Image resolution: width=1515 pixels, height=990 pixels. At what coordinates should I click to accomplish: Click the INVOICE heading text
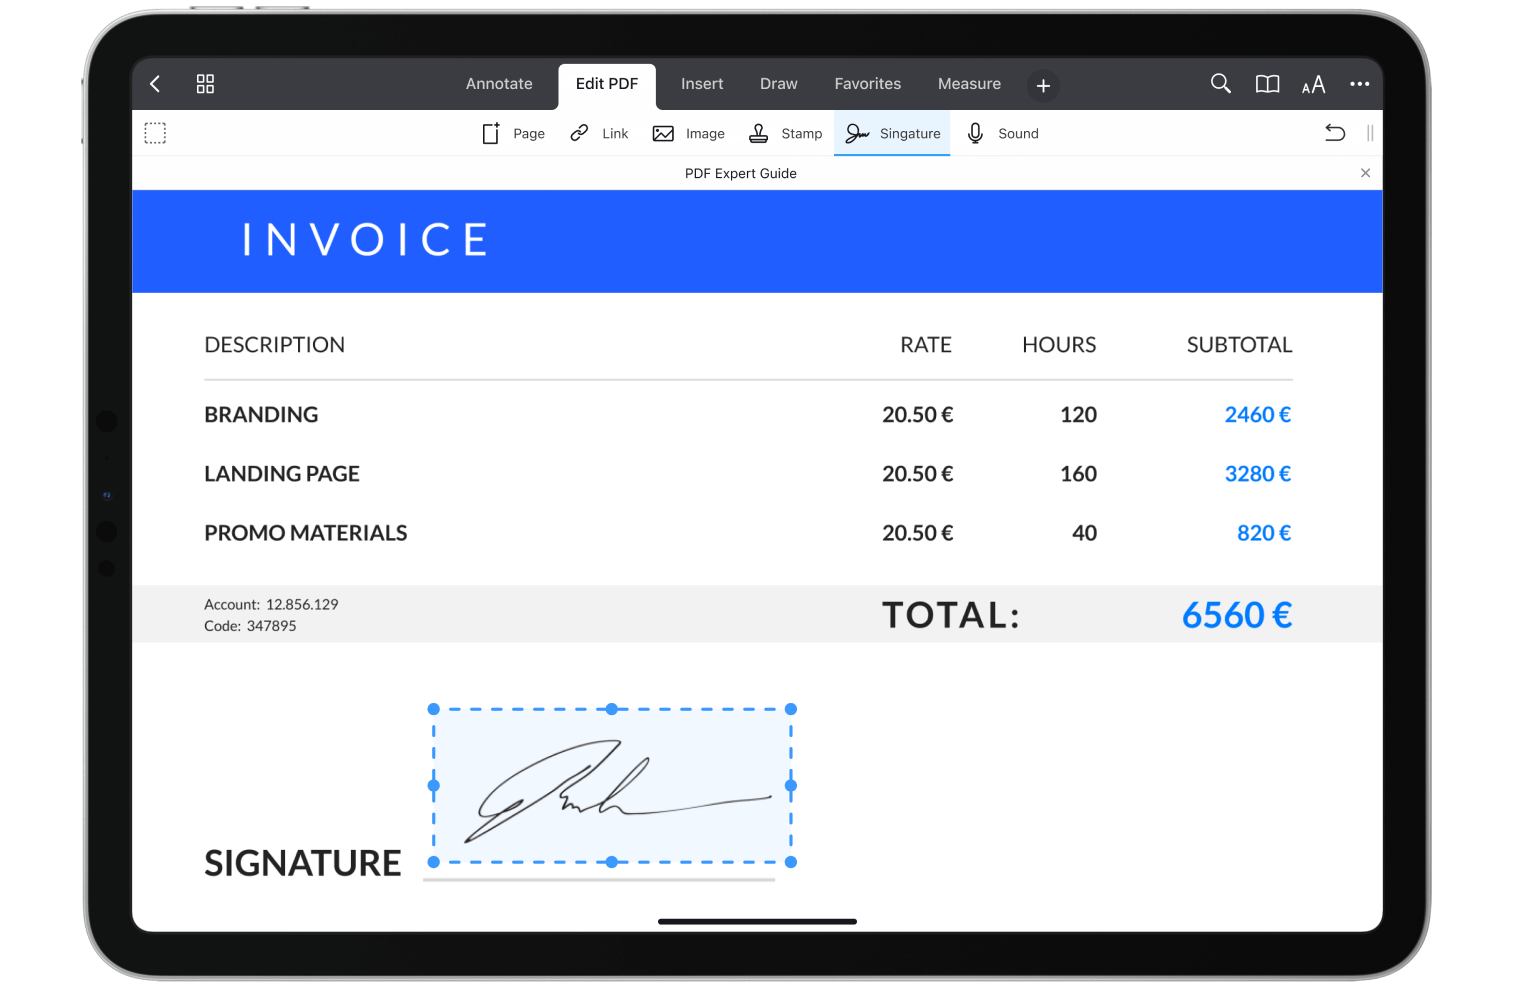(366, 240)
